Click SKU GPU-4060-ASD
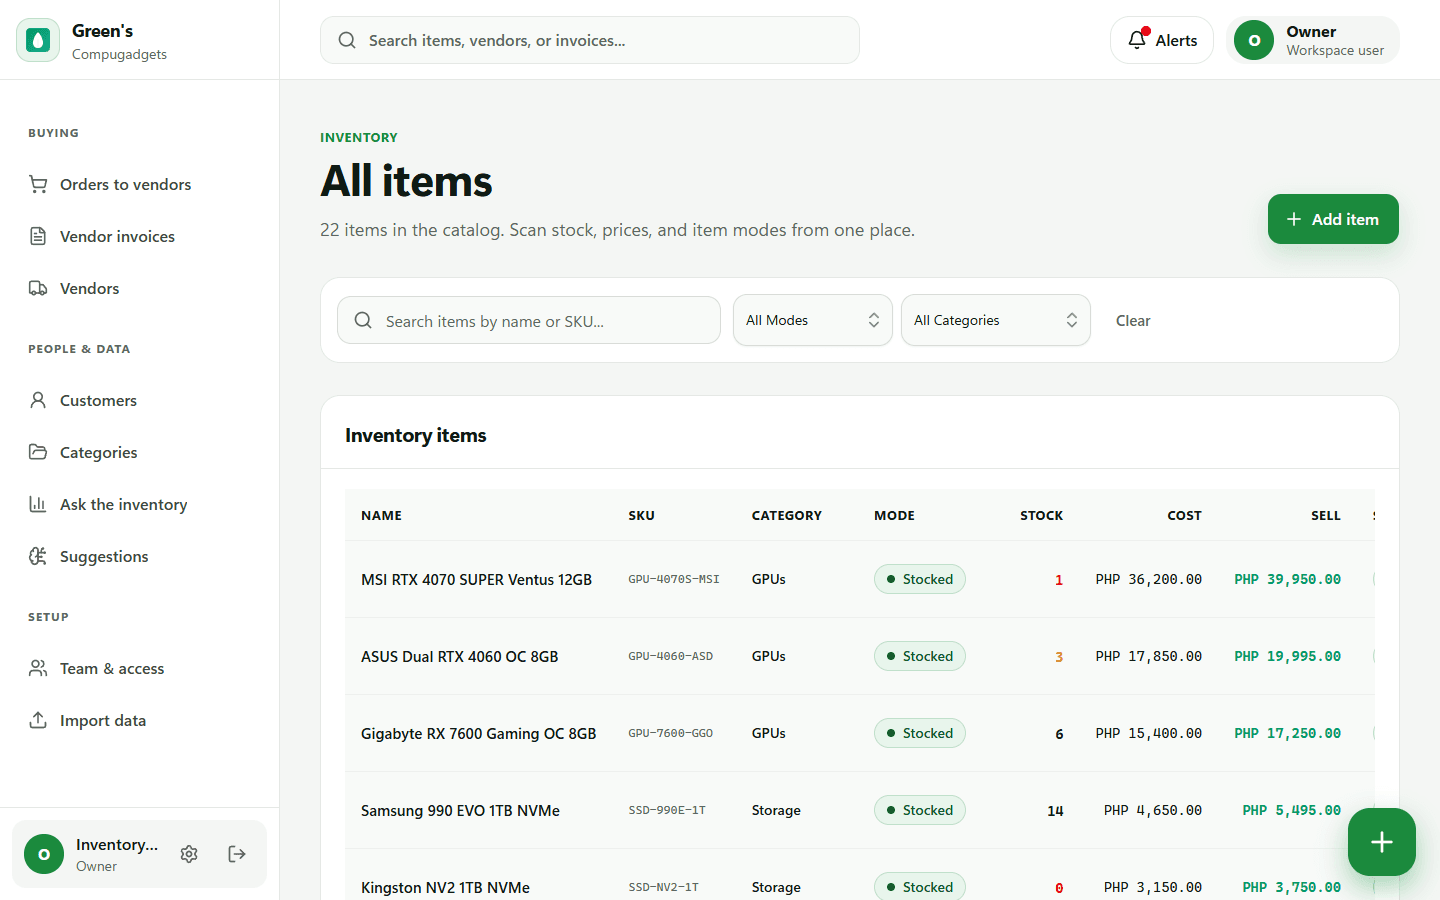1440x900 pixels. coord(670,656)
